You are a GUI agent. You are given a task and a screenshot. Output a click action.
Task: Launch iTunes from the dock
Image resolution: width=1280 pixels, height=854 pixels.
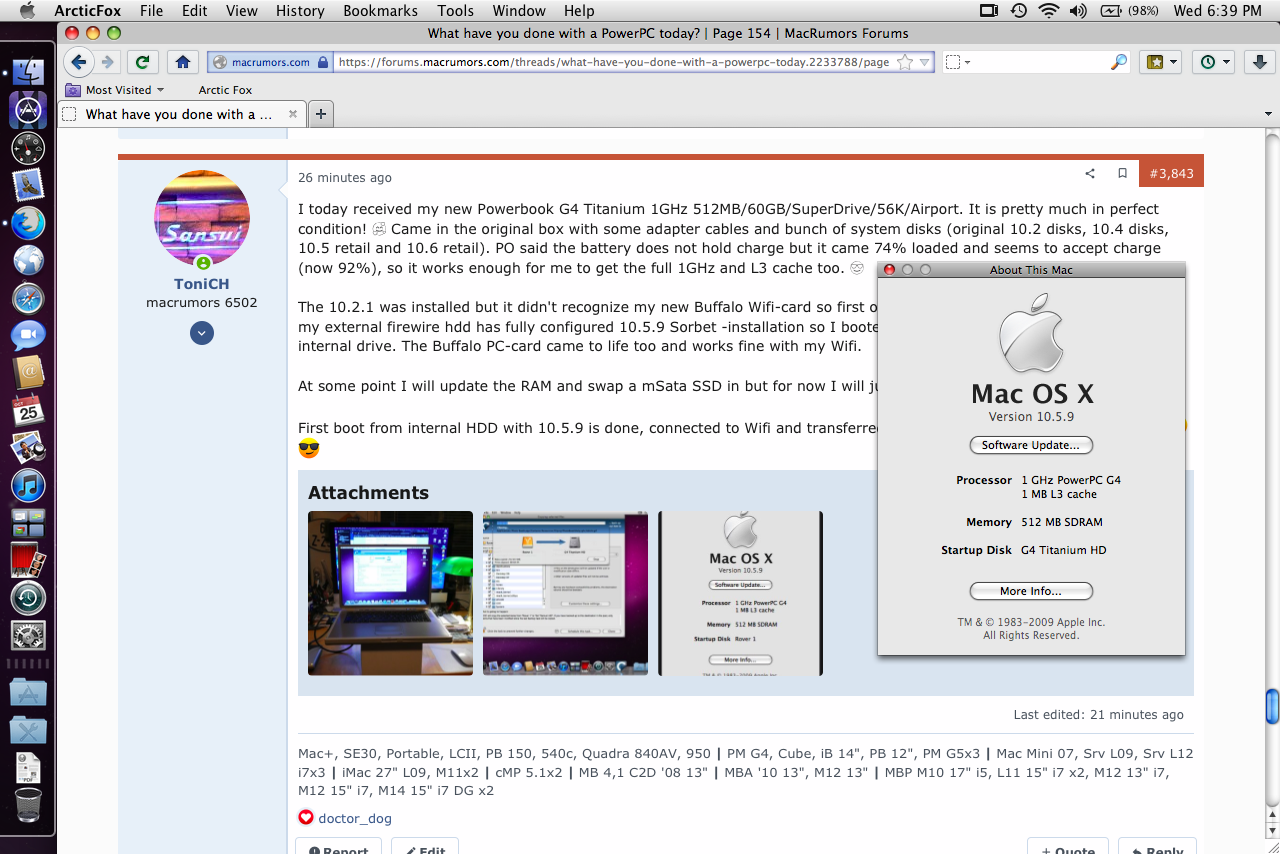[28, 485]
